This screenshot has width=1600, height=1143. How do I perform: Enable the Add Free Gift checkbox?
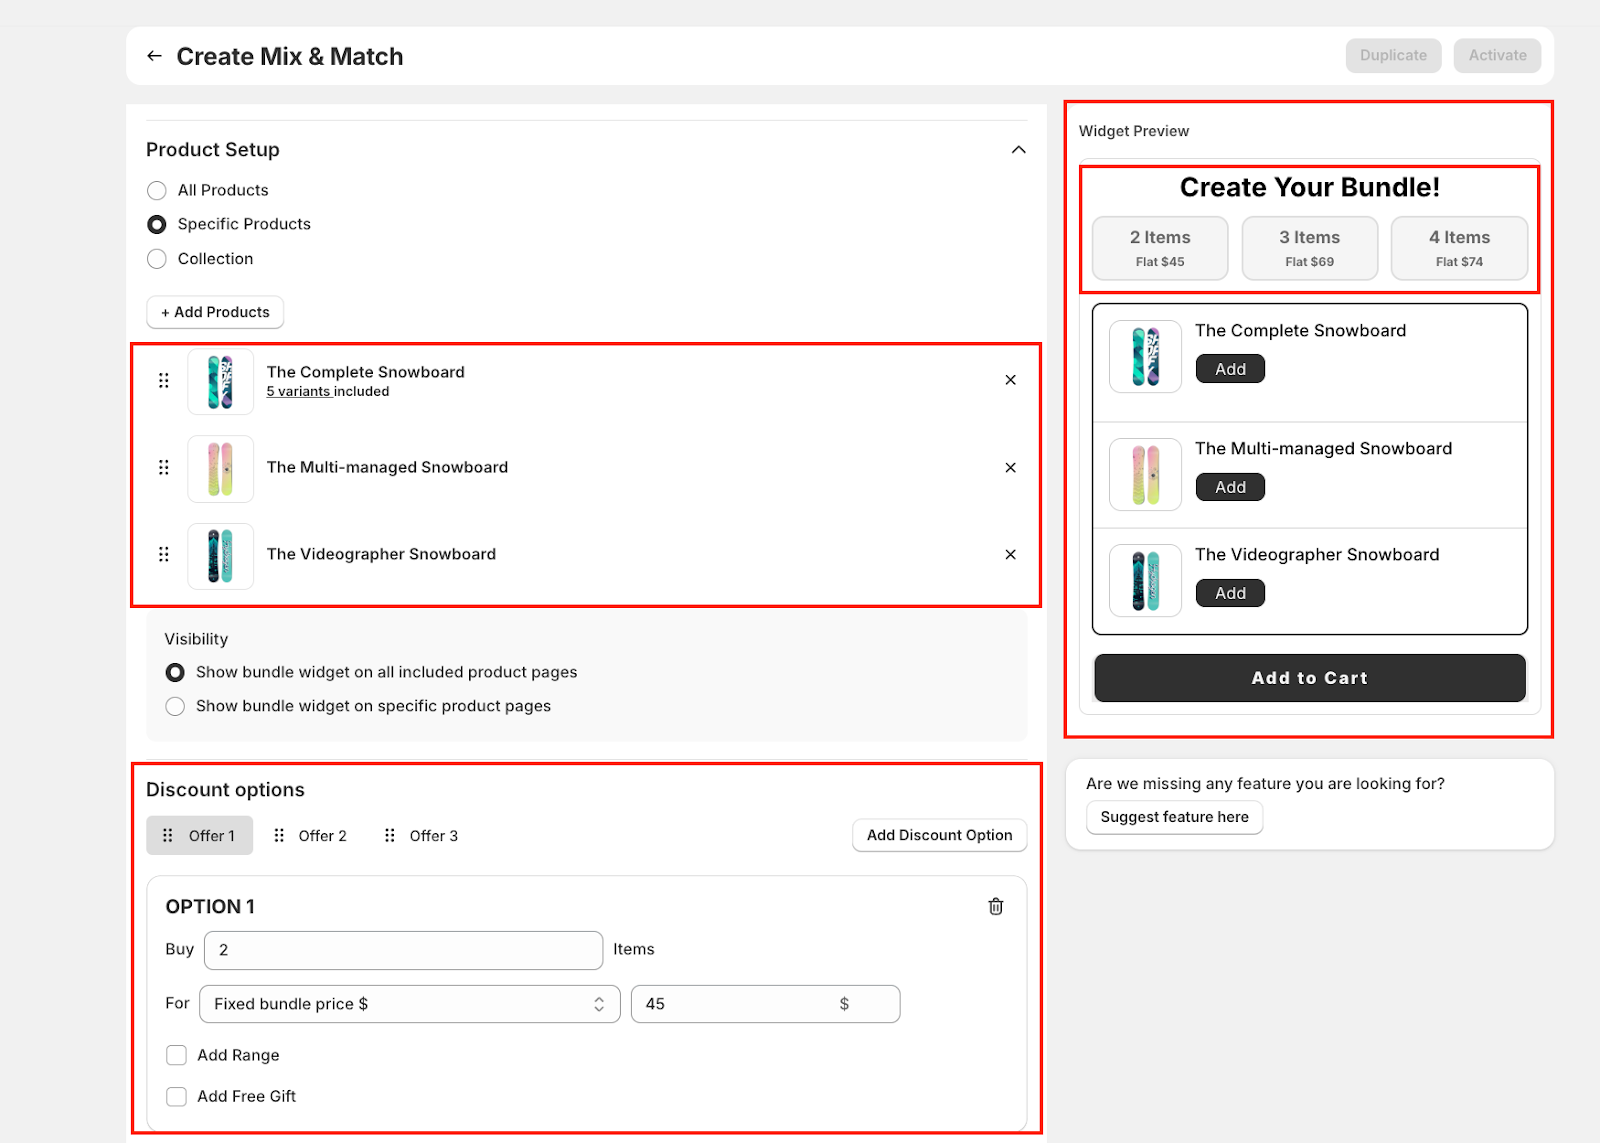point(177,1097)
